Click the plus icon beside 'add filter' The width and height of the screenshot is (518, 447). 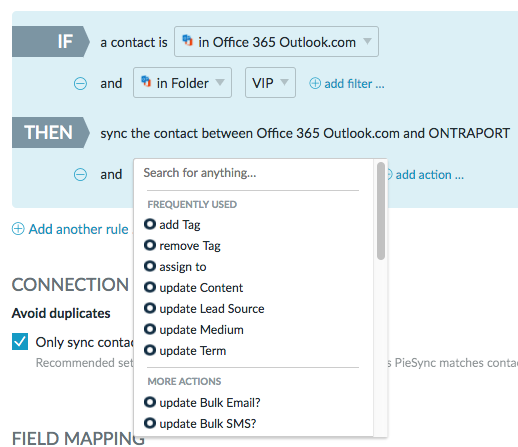point(315,83)
